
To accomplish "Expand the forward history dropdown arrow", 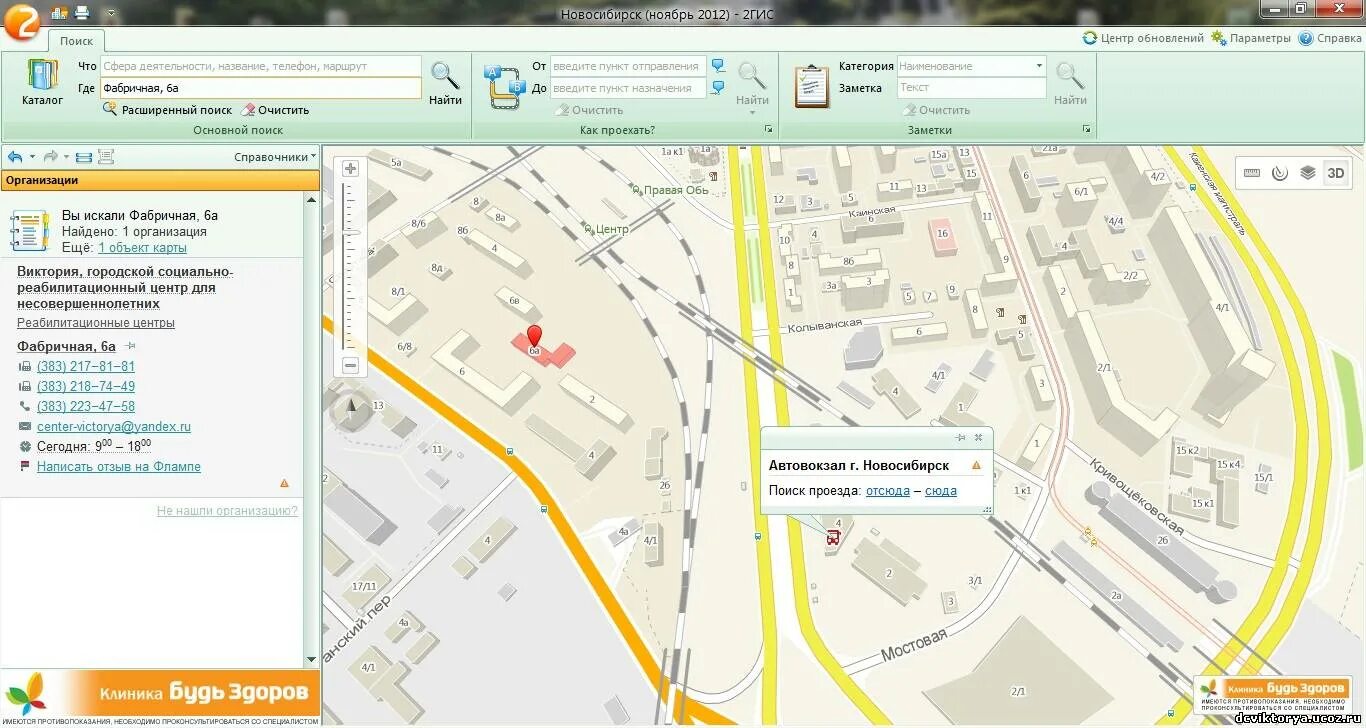I will pyautogui.click(x=66, y=157).
